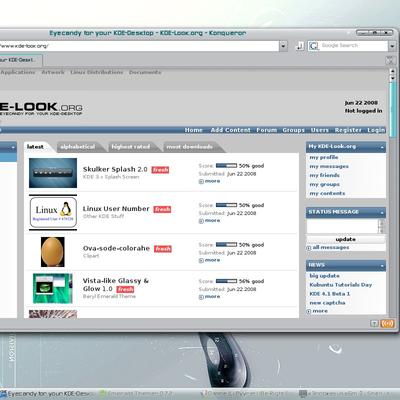Open the Documents category
The height and width of the screenshot is (400, 400).
pyautogui.click(x=145, y=72)
